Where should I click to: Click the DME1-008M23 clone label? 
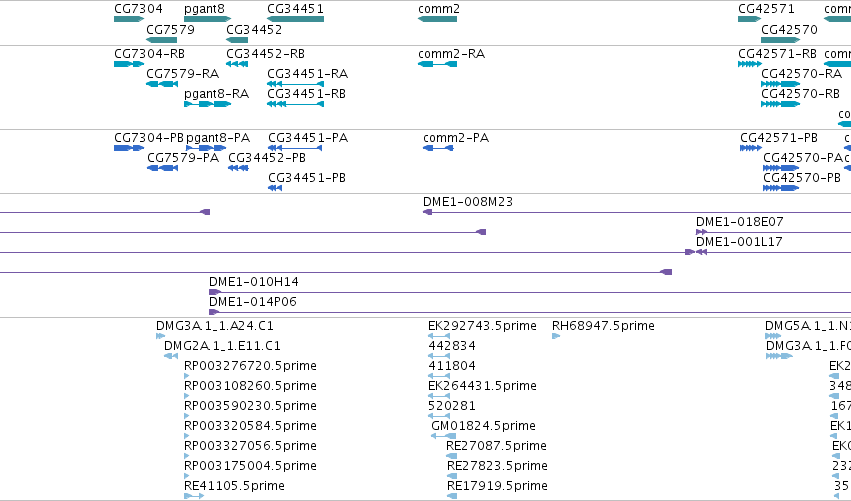coord(468,202)
